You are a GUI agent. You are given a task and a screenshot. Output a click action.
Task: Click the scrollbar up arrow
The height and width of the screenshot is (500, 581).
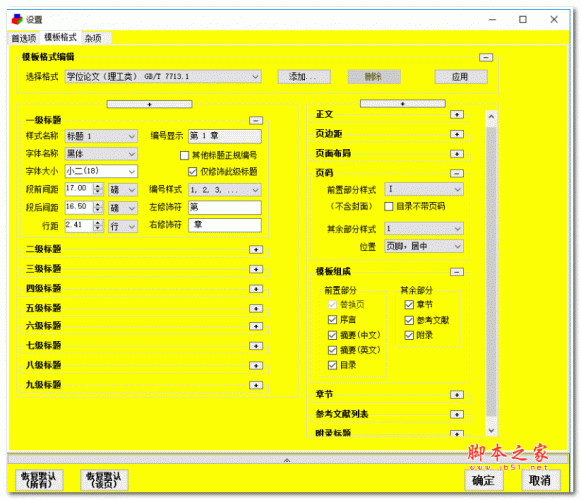(x=491, y=116)
